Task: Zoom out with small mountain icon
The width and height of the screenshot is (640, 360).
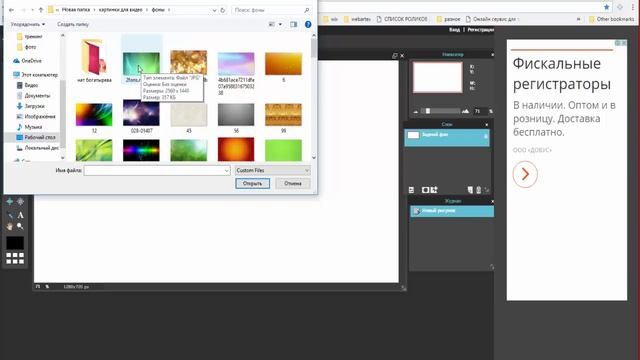Action: [416, 111]
